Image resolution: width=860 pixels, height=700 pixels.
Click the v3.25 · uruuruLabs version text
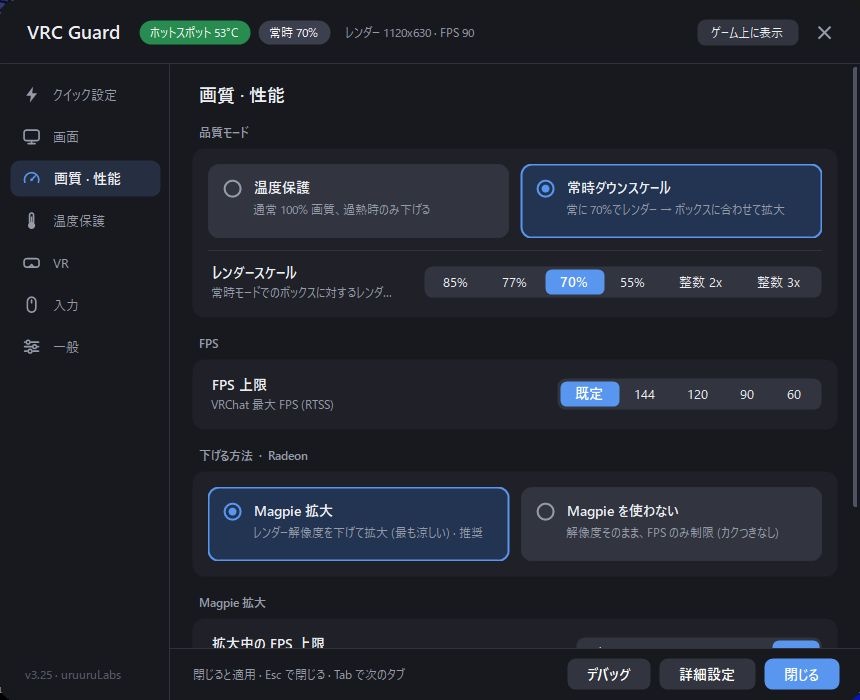click(x=73, y=675)
